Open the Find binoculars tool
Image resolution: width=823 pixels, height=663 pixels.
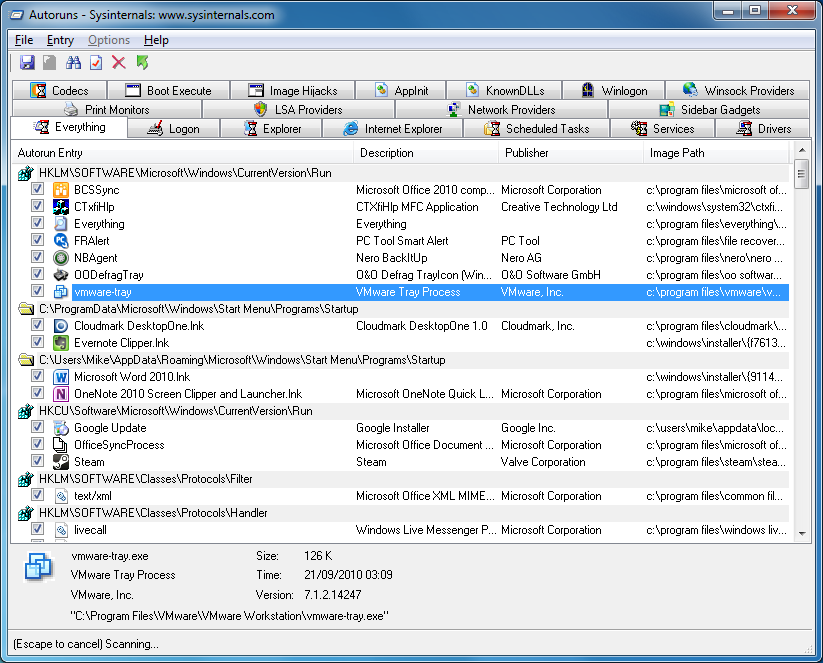point(74,62)
